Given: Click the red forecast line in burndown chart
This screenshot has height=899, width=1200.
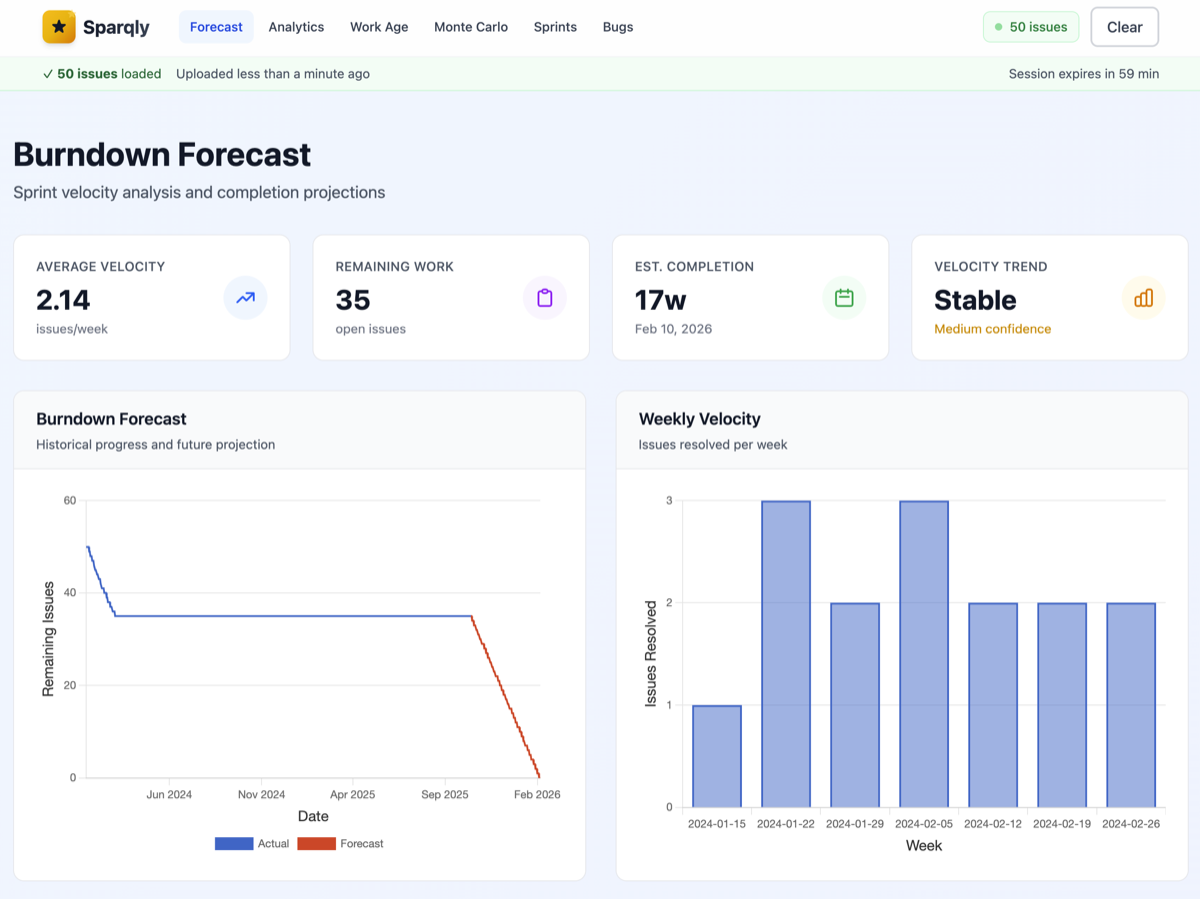Looking at the screenshot, I should pyautogui.click(x=505, y=696).
